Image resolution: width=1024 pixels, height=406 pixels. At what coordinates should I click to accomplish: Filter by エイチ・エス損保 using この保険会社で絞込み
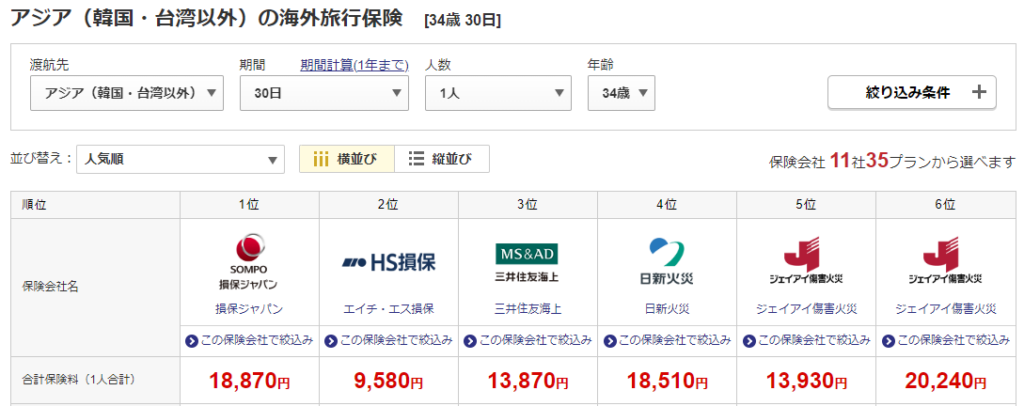[x=389, y=340]
